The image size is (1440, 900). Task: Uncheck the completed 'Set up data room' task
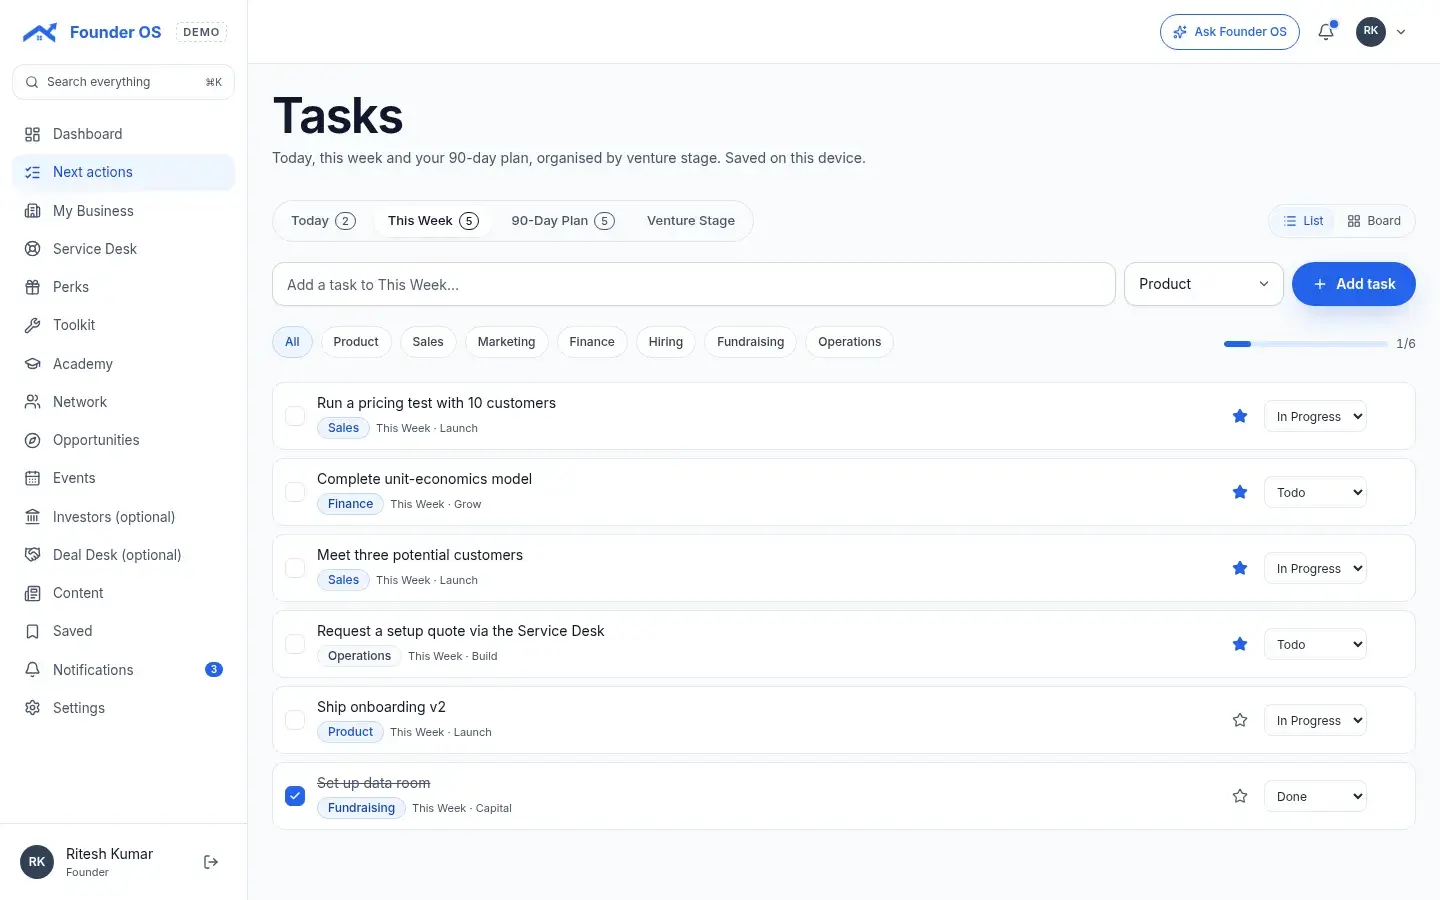click(x=295, y=796)
